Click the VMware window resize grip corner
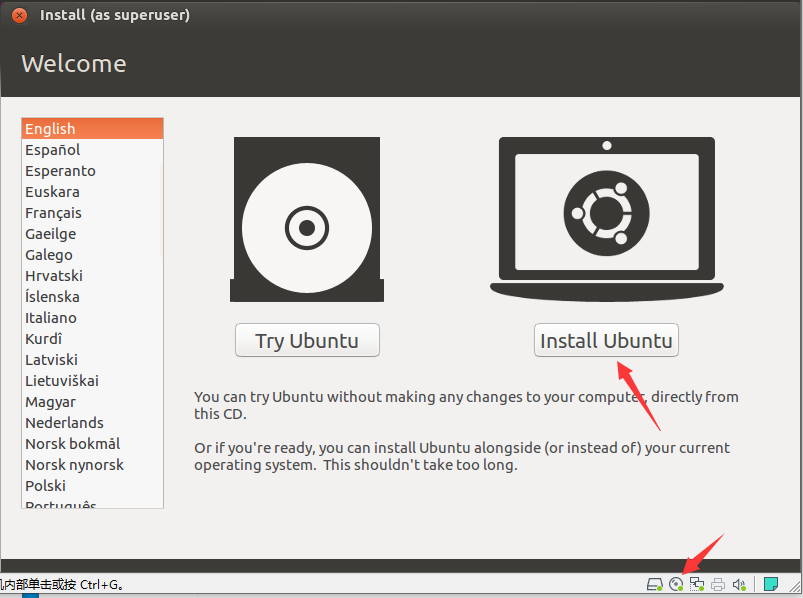The width and height of the screenshot is (803, 598). (x=795, y=588)
